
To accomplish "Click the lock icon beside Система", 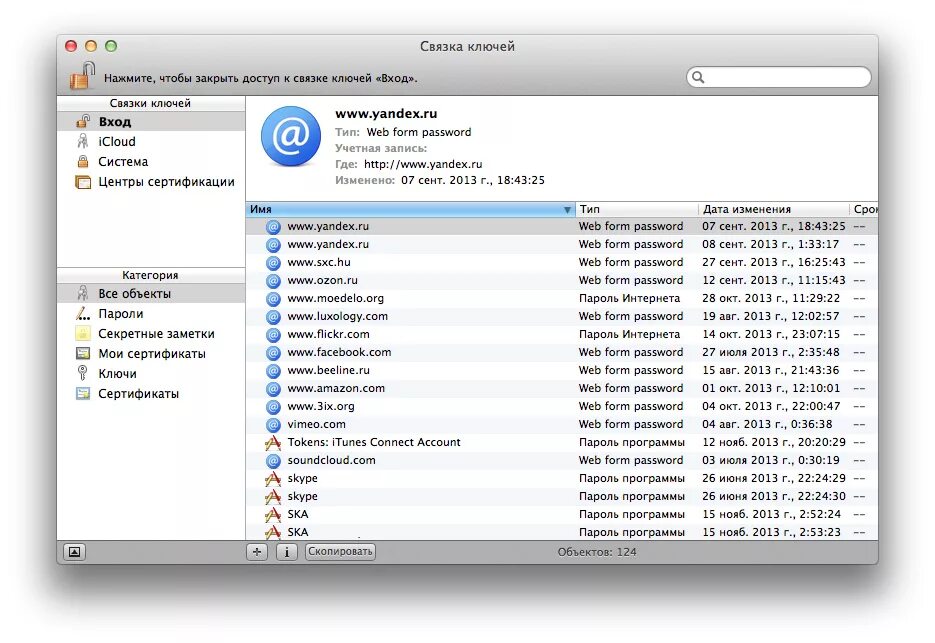I will (x=83, y=161).
